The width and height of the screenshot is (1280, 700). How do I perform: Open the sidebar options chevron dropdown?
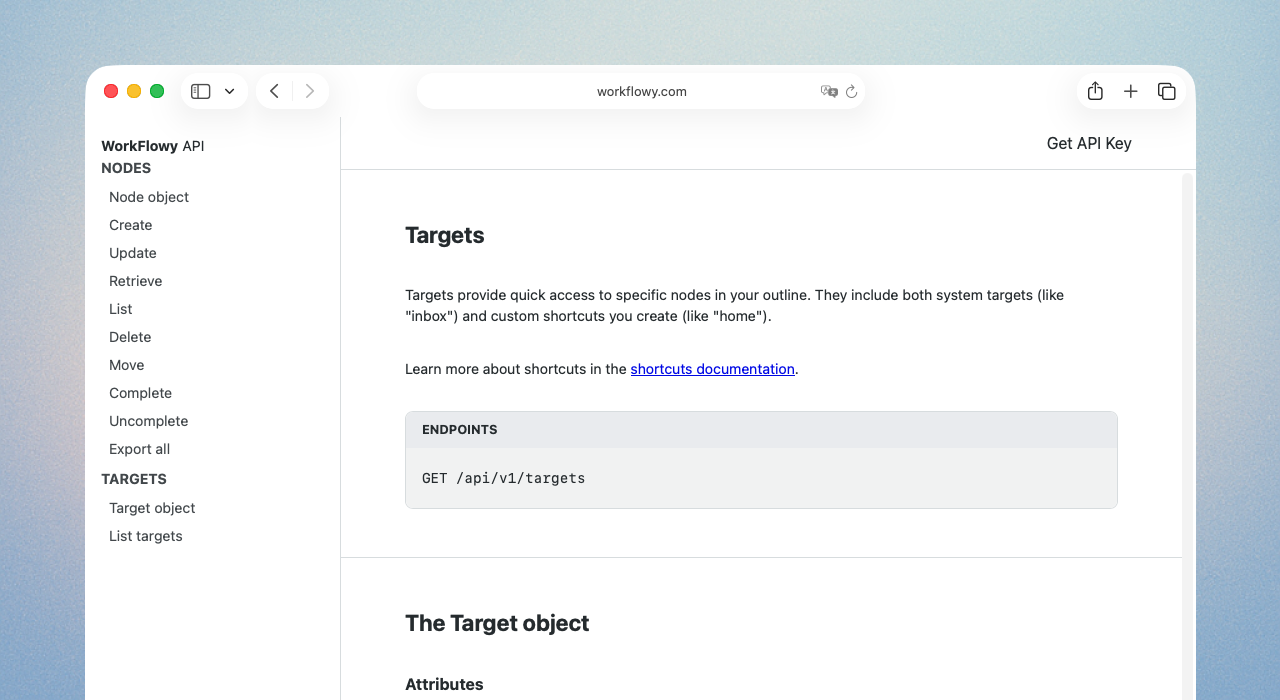(228, 90)
